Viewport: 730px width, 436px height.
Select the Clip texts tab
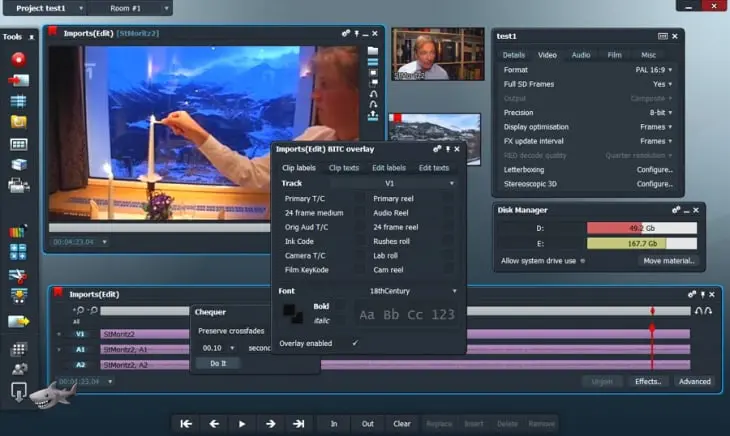(343, 168)
